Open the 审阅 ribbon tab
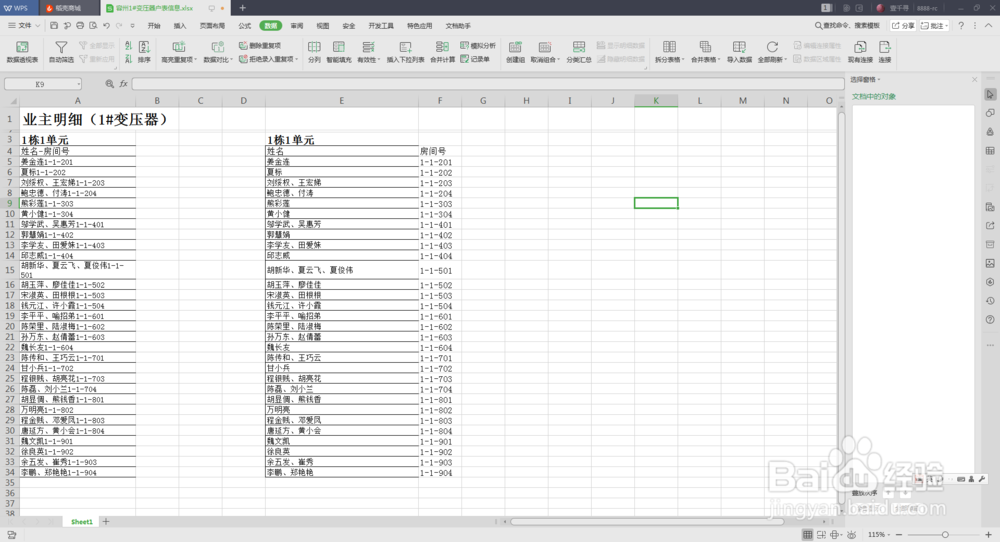This screenshot has height=542, width=1000. pos(297,26)
